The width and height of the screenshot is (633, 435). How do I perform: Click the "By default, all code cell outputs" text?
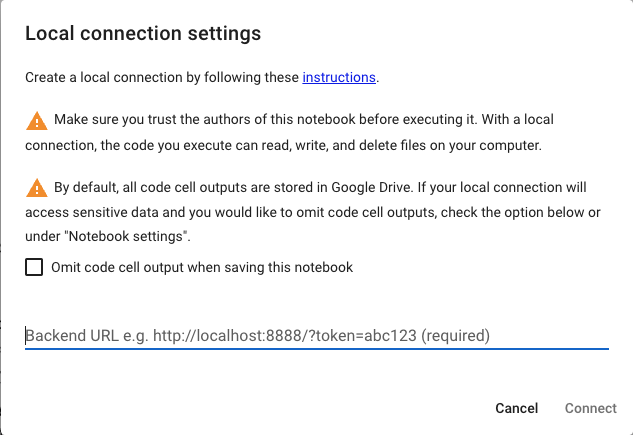coord(161,187)
